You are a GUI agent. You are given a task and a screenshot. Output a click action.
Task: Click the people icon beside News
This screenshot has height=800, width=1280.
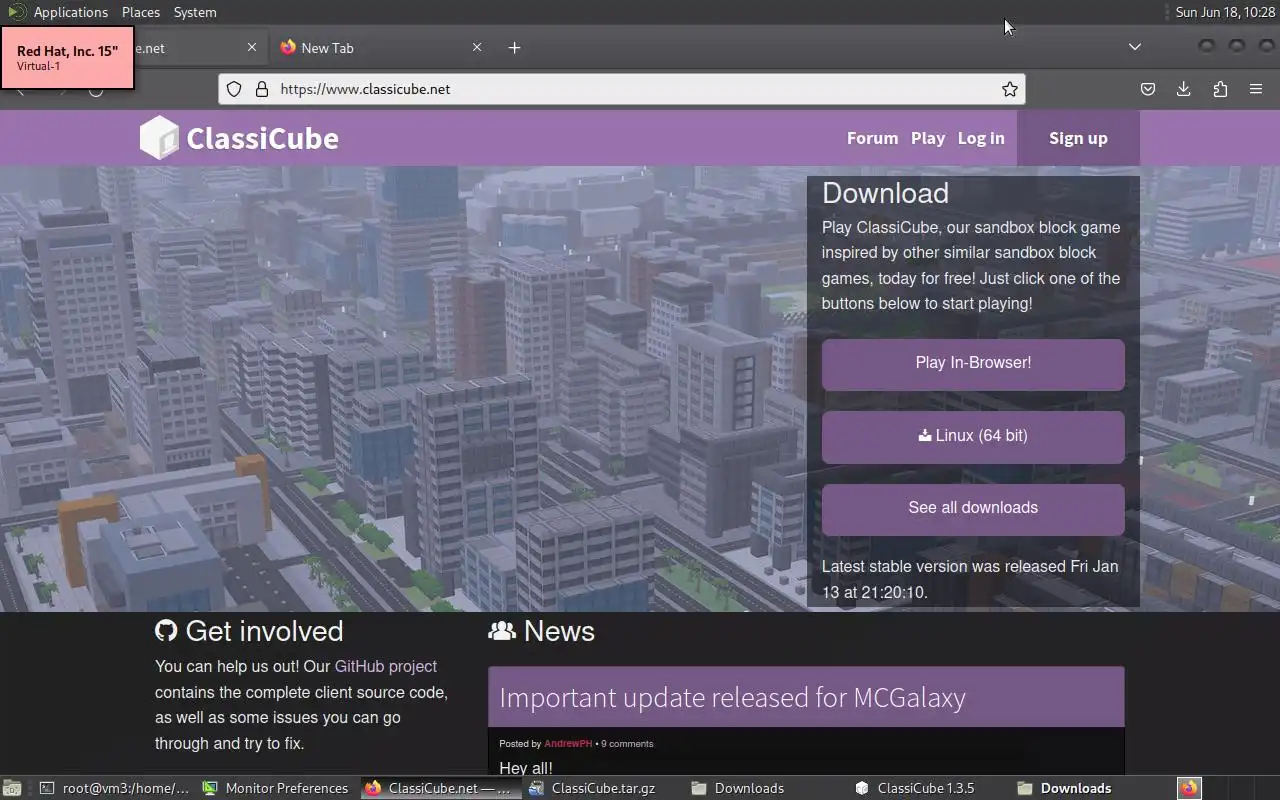[x=502, y=631]
